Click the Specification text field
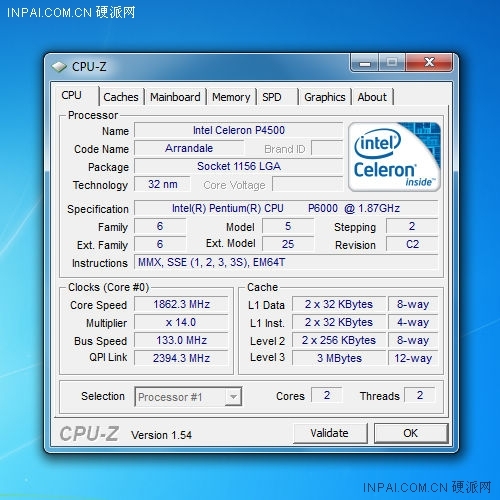 pyautogui.click(x=286, y=208)
